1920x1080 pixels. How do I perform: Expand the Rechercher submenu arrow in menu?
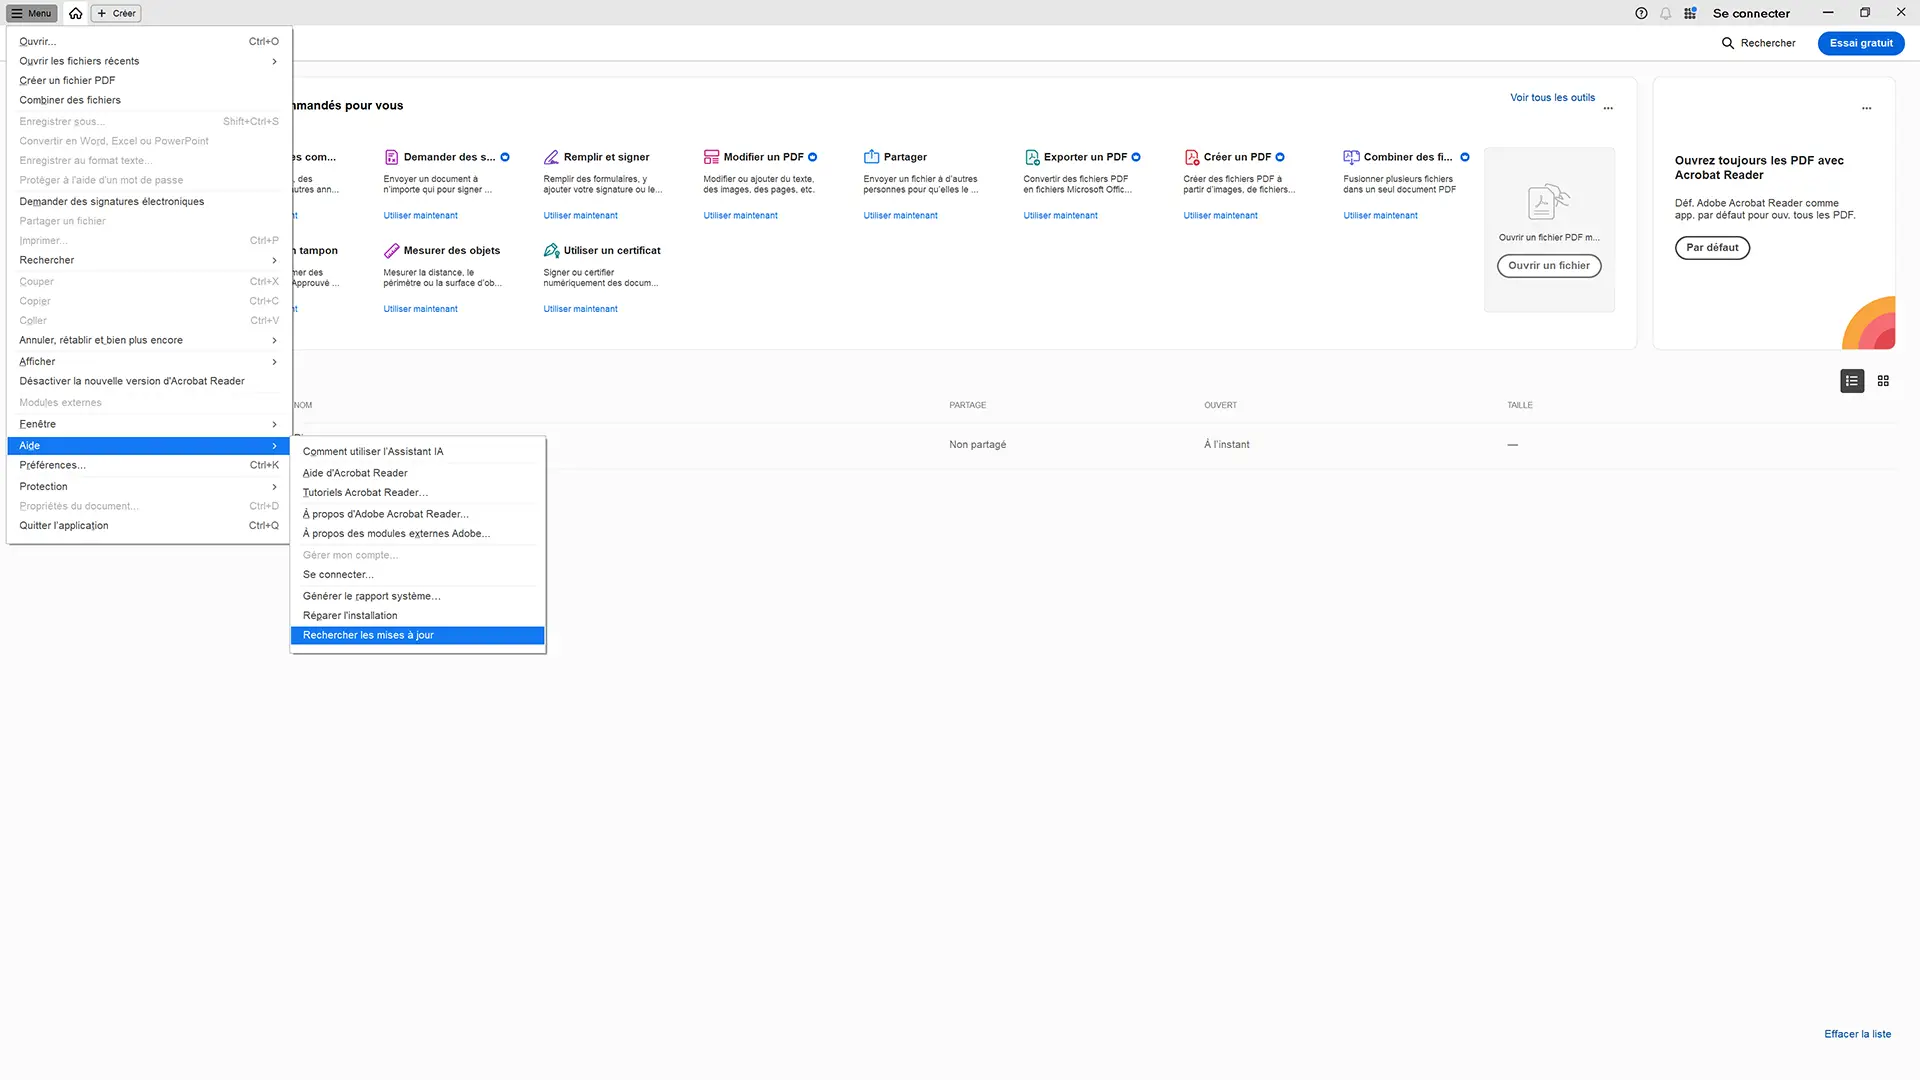274,260
